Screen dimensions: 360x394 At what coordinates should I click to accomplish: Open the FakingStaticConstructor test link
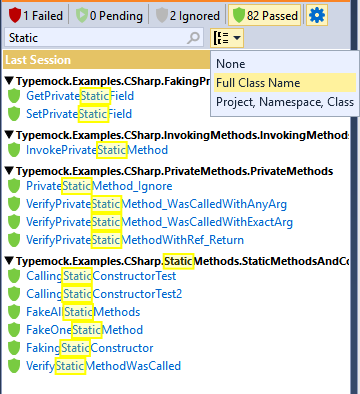(x=90, y=348)
